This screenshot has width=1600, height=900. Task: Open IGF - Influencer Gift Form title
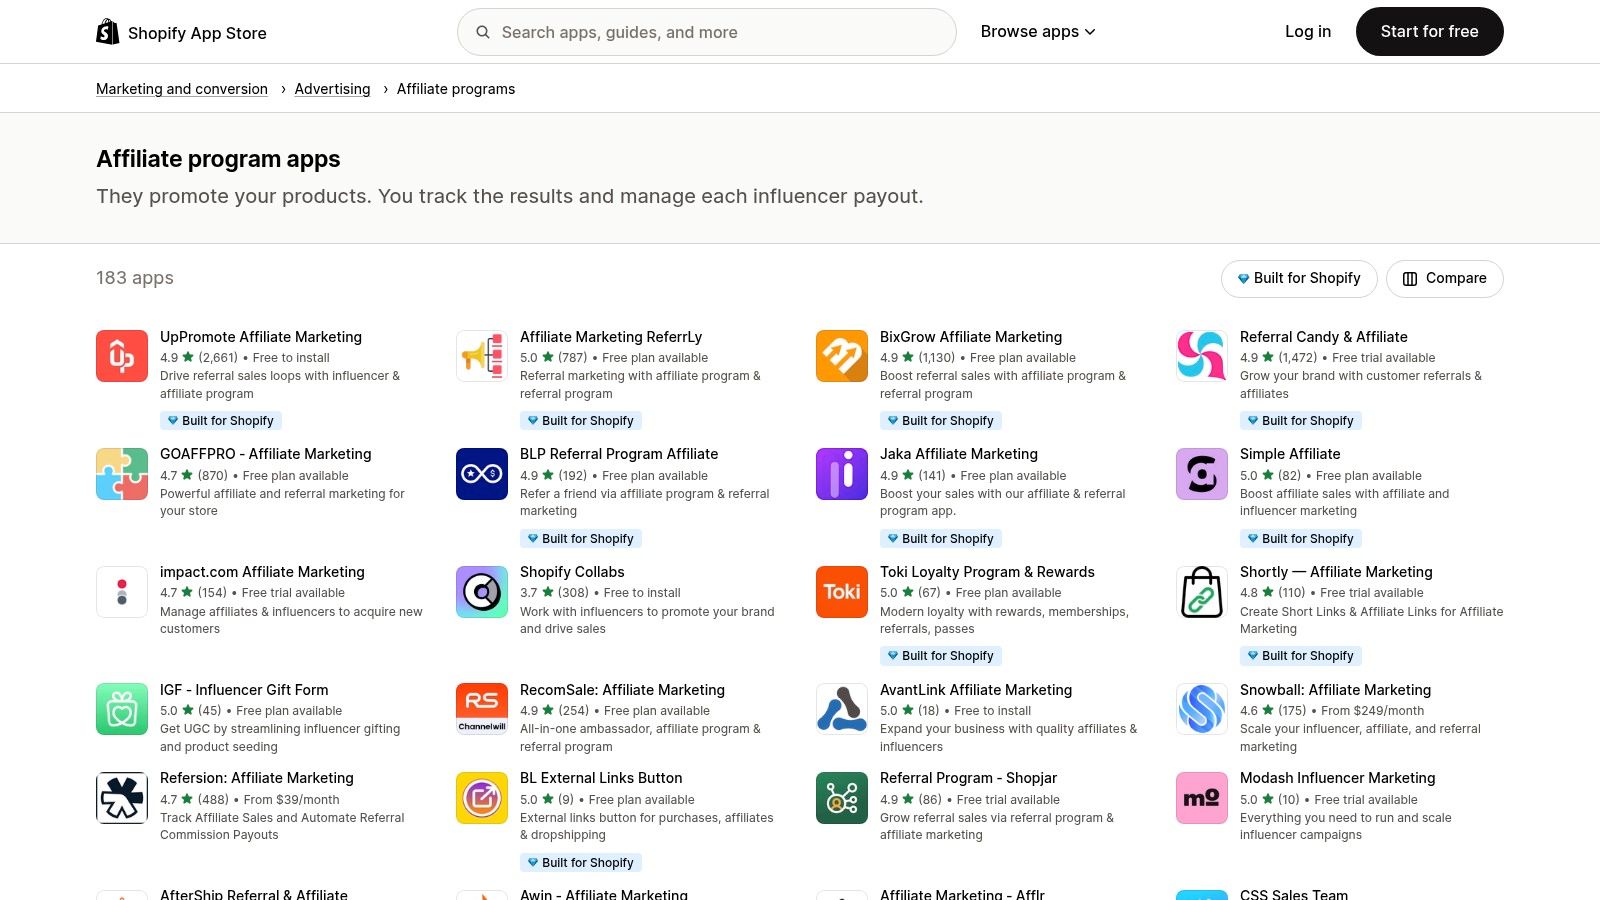pos(244,690)
